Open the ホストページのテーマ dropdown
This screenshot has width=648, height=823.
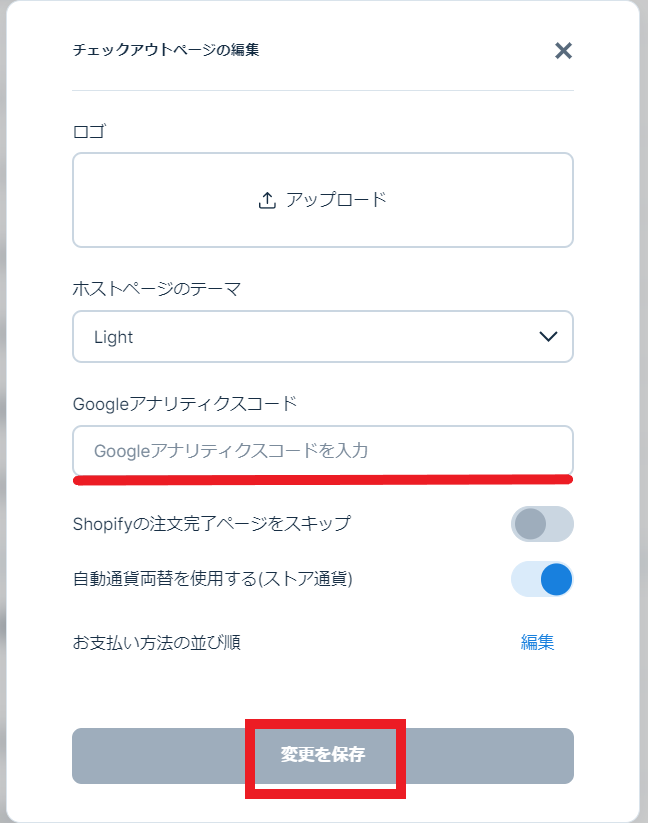[x=322, y=337]
